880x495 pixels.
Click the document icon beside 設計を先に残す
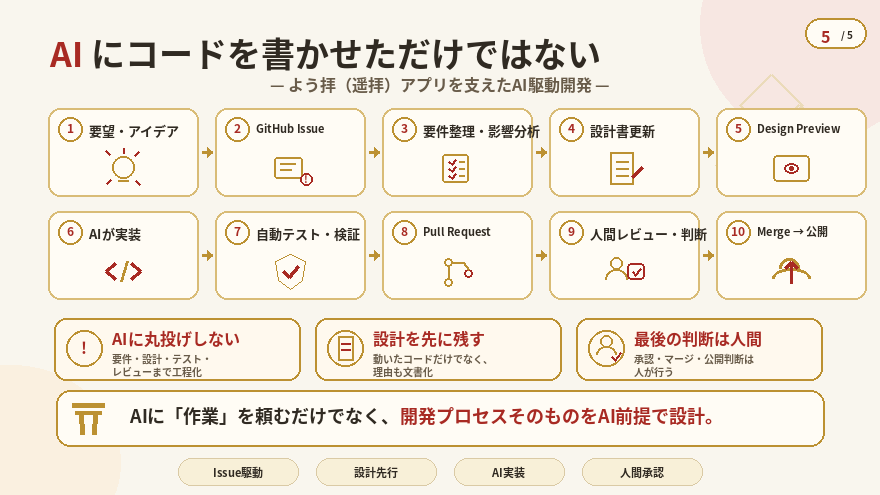tap(345, 349)
